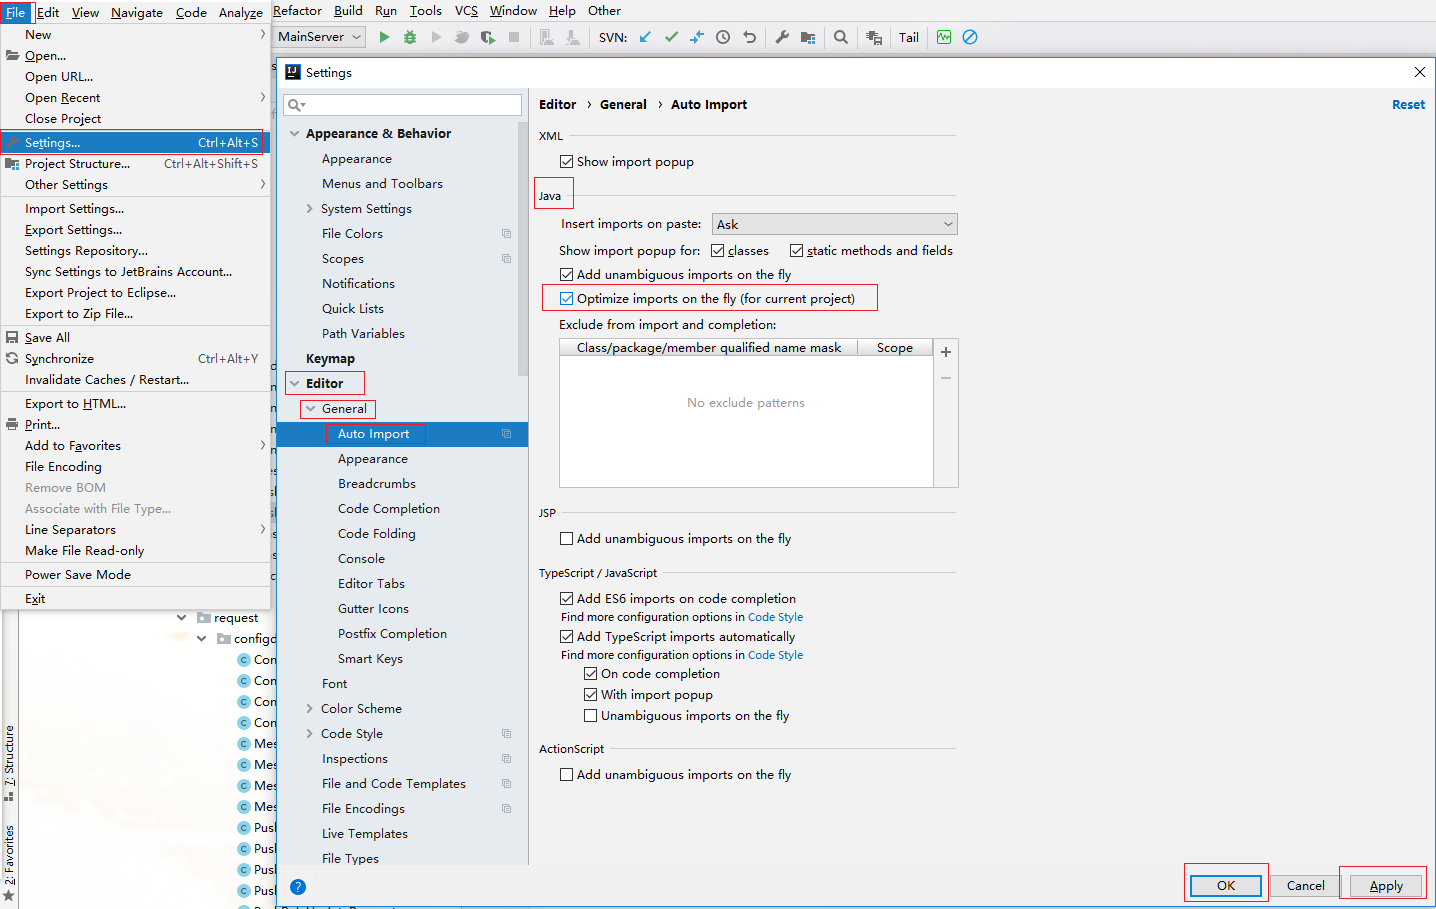Image resolution: width=1436 pixels, height=909 pixels.
Task: Click SVN Commit green checkmark
Action: tap(671, 37)
